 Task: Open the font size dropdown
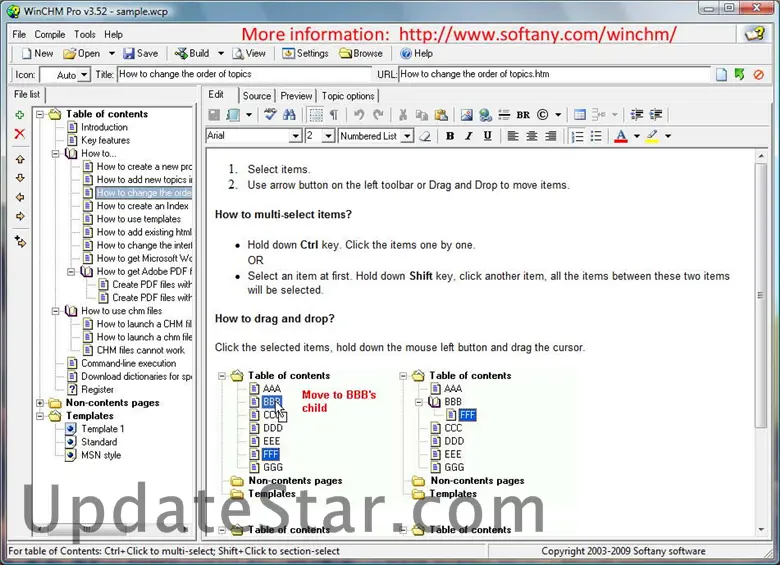328,136
